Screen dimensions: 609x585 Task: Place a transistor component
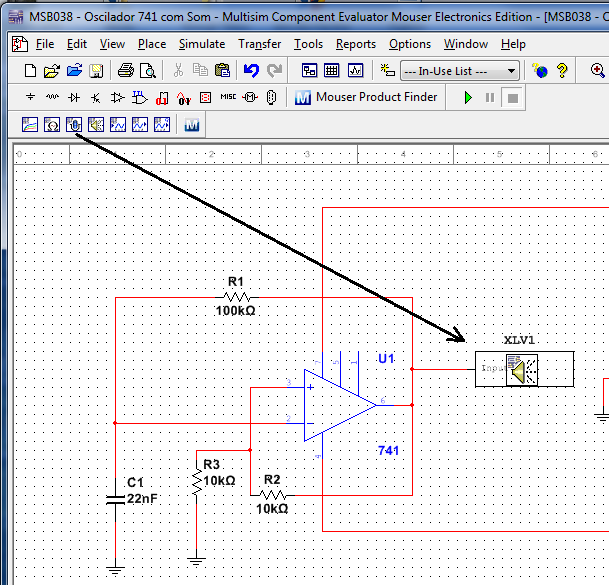(96, 97)
